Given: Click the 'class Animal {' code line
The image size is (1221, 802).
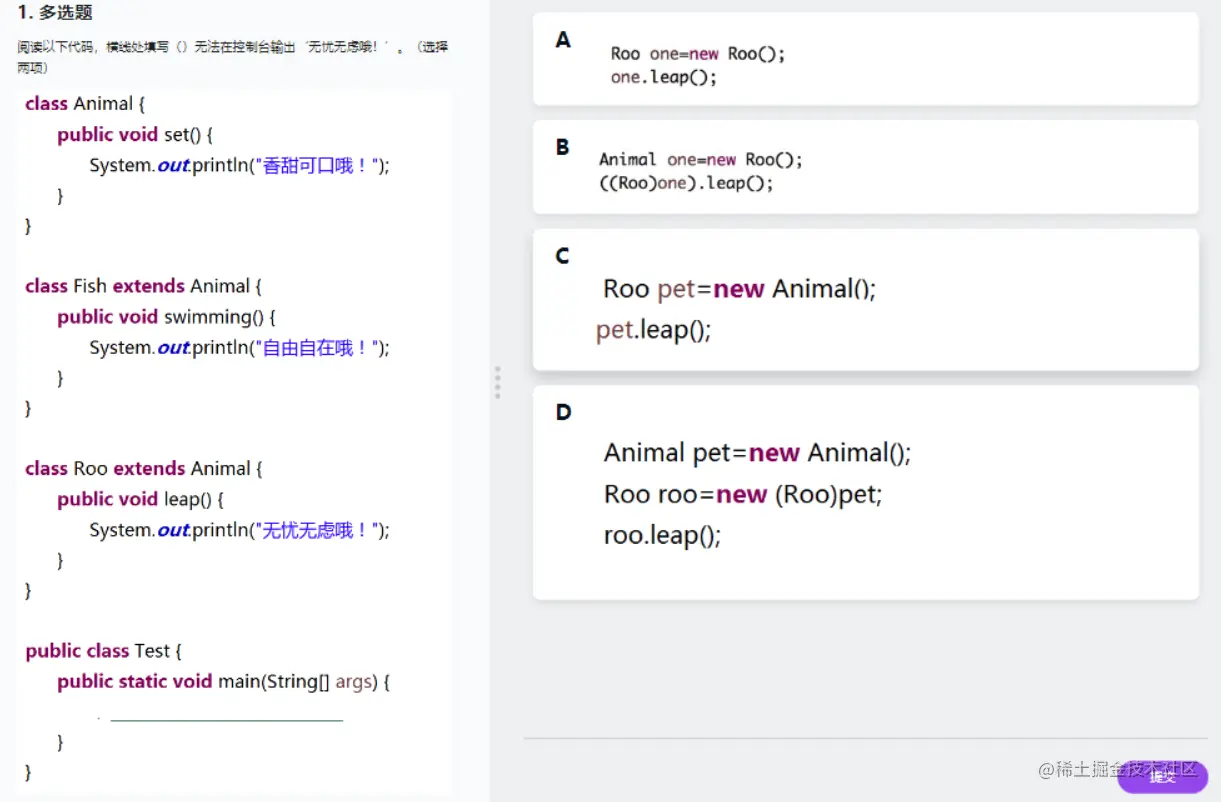Looking at the screenshot, I should point(85,104).
